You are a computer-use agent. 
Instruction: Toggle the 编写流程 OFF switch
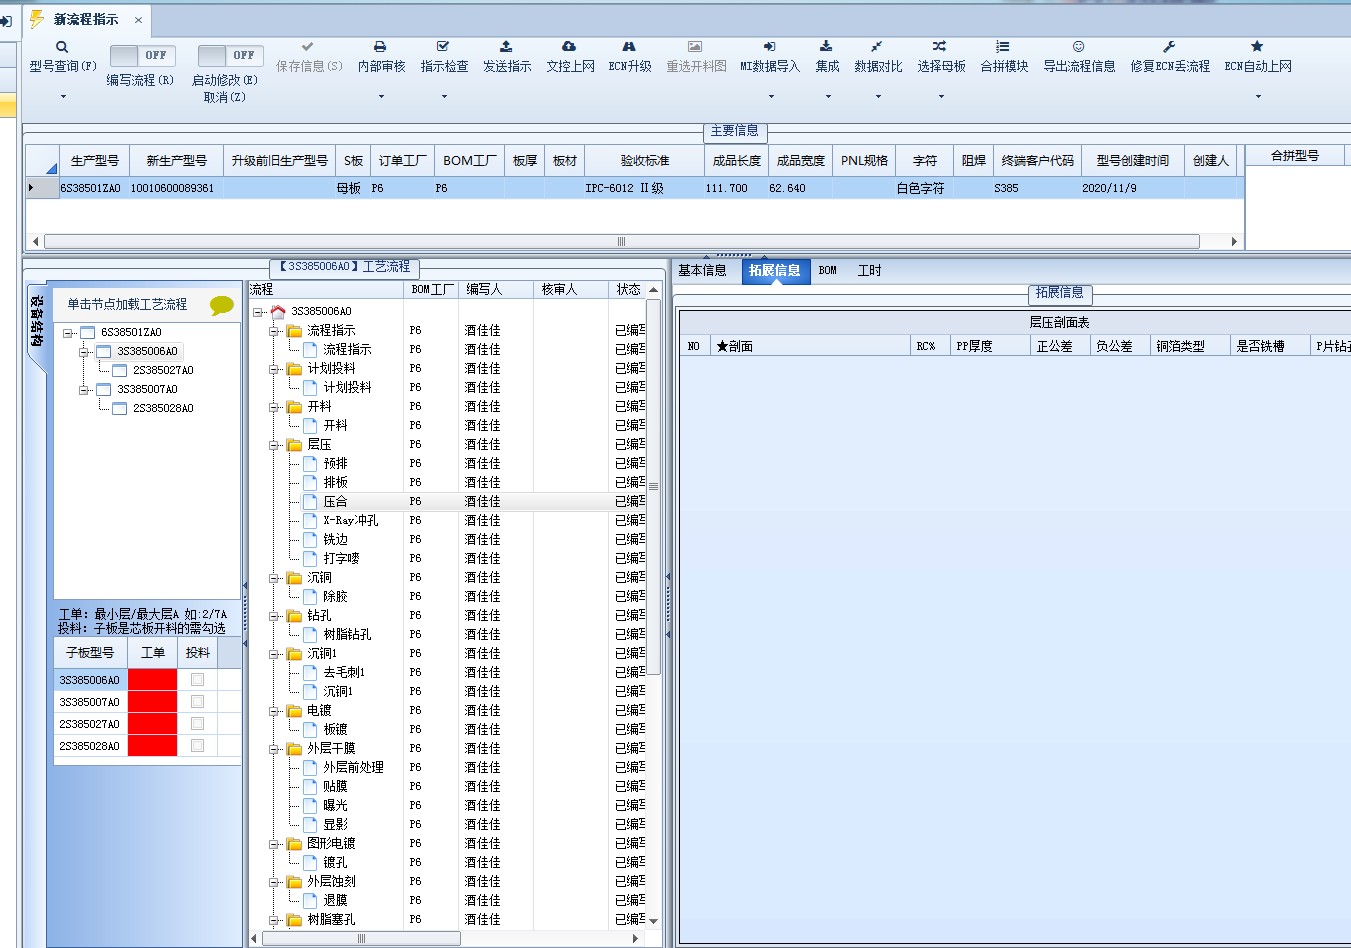[142, 55]
